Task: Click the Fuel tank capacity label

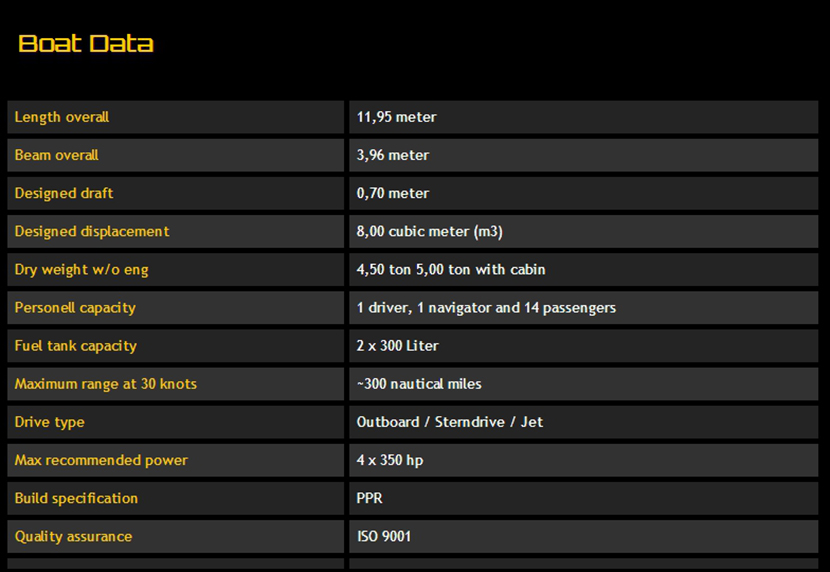Action: click(76, 345)
